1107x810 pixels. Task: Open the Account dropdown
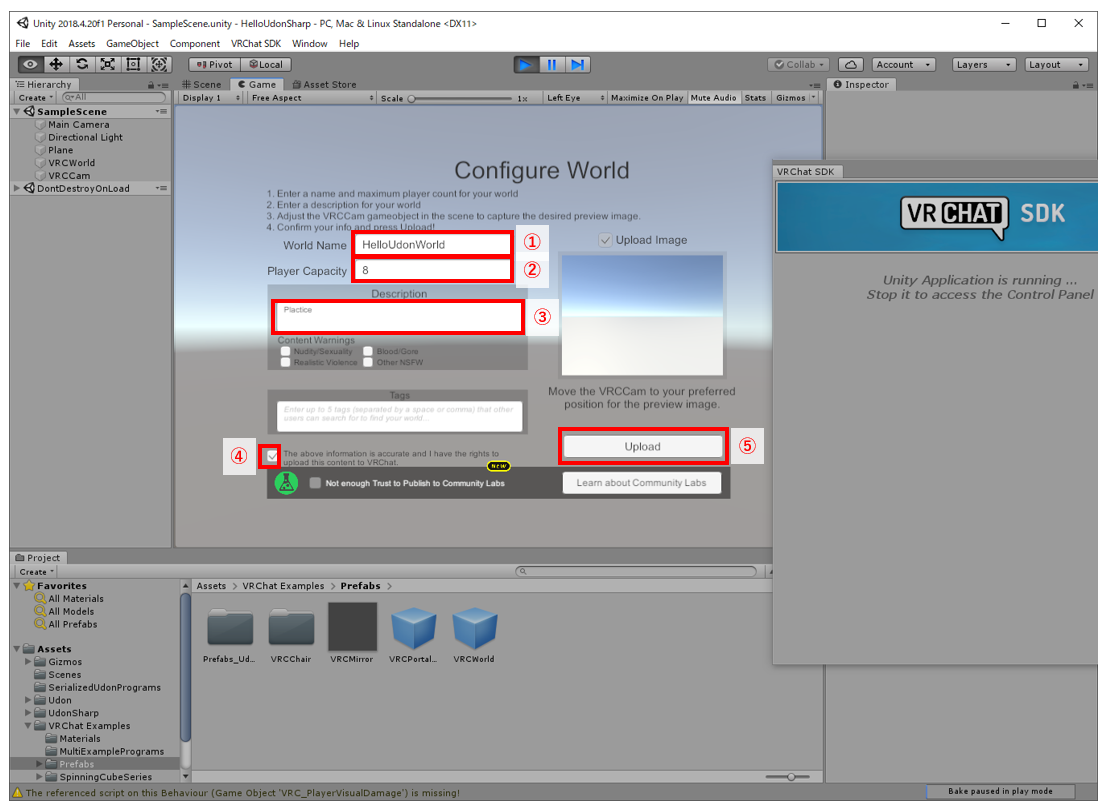coord(904,64)
